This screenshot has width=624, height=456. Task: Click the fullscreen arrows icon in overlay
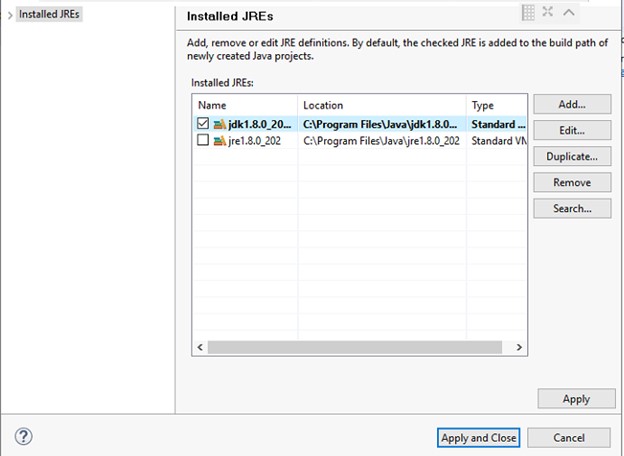click(548, 12)
